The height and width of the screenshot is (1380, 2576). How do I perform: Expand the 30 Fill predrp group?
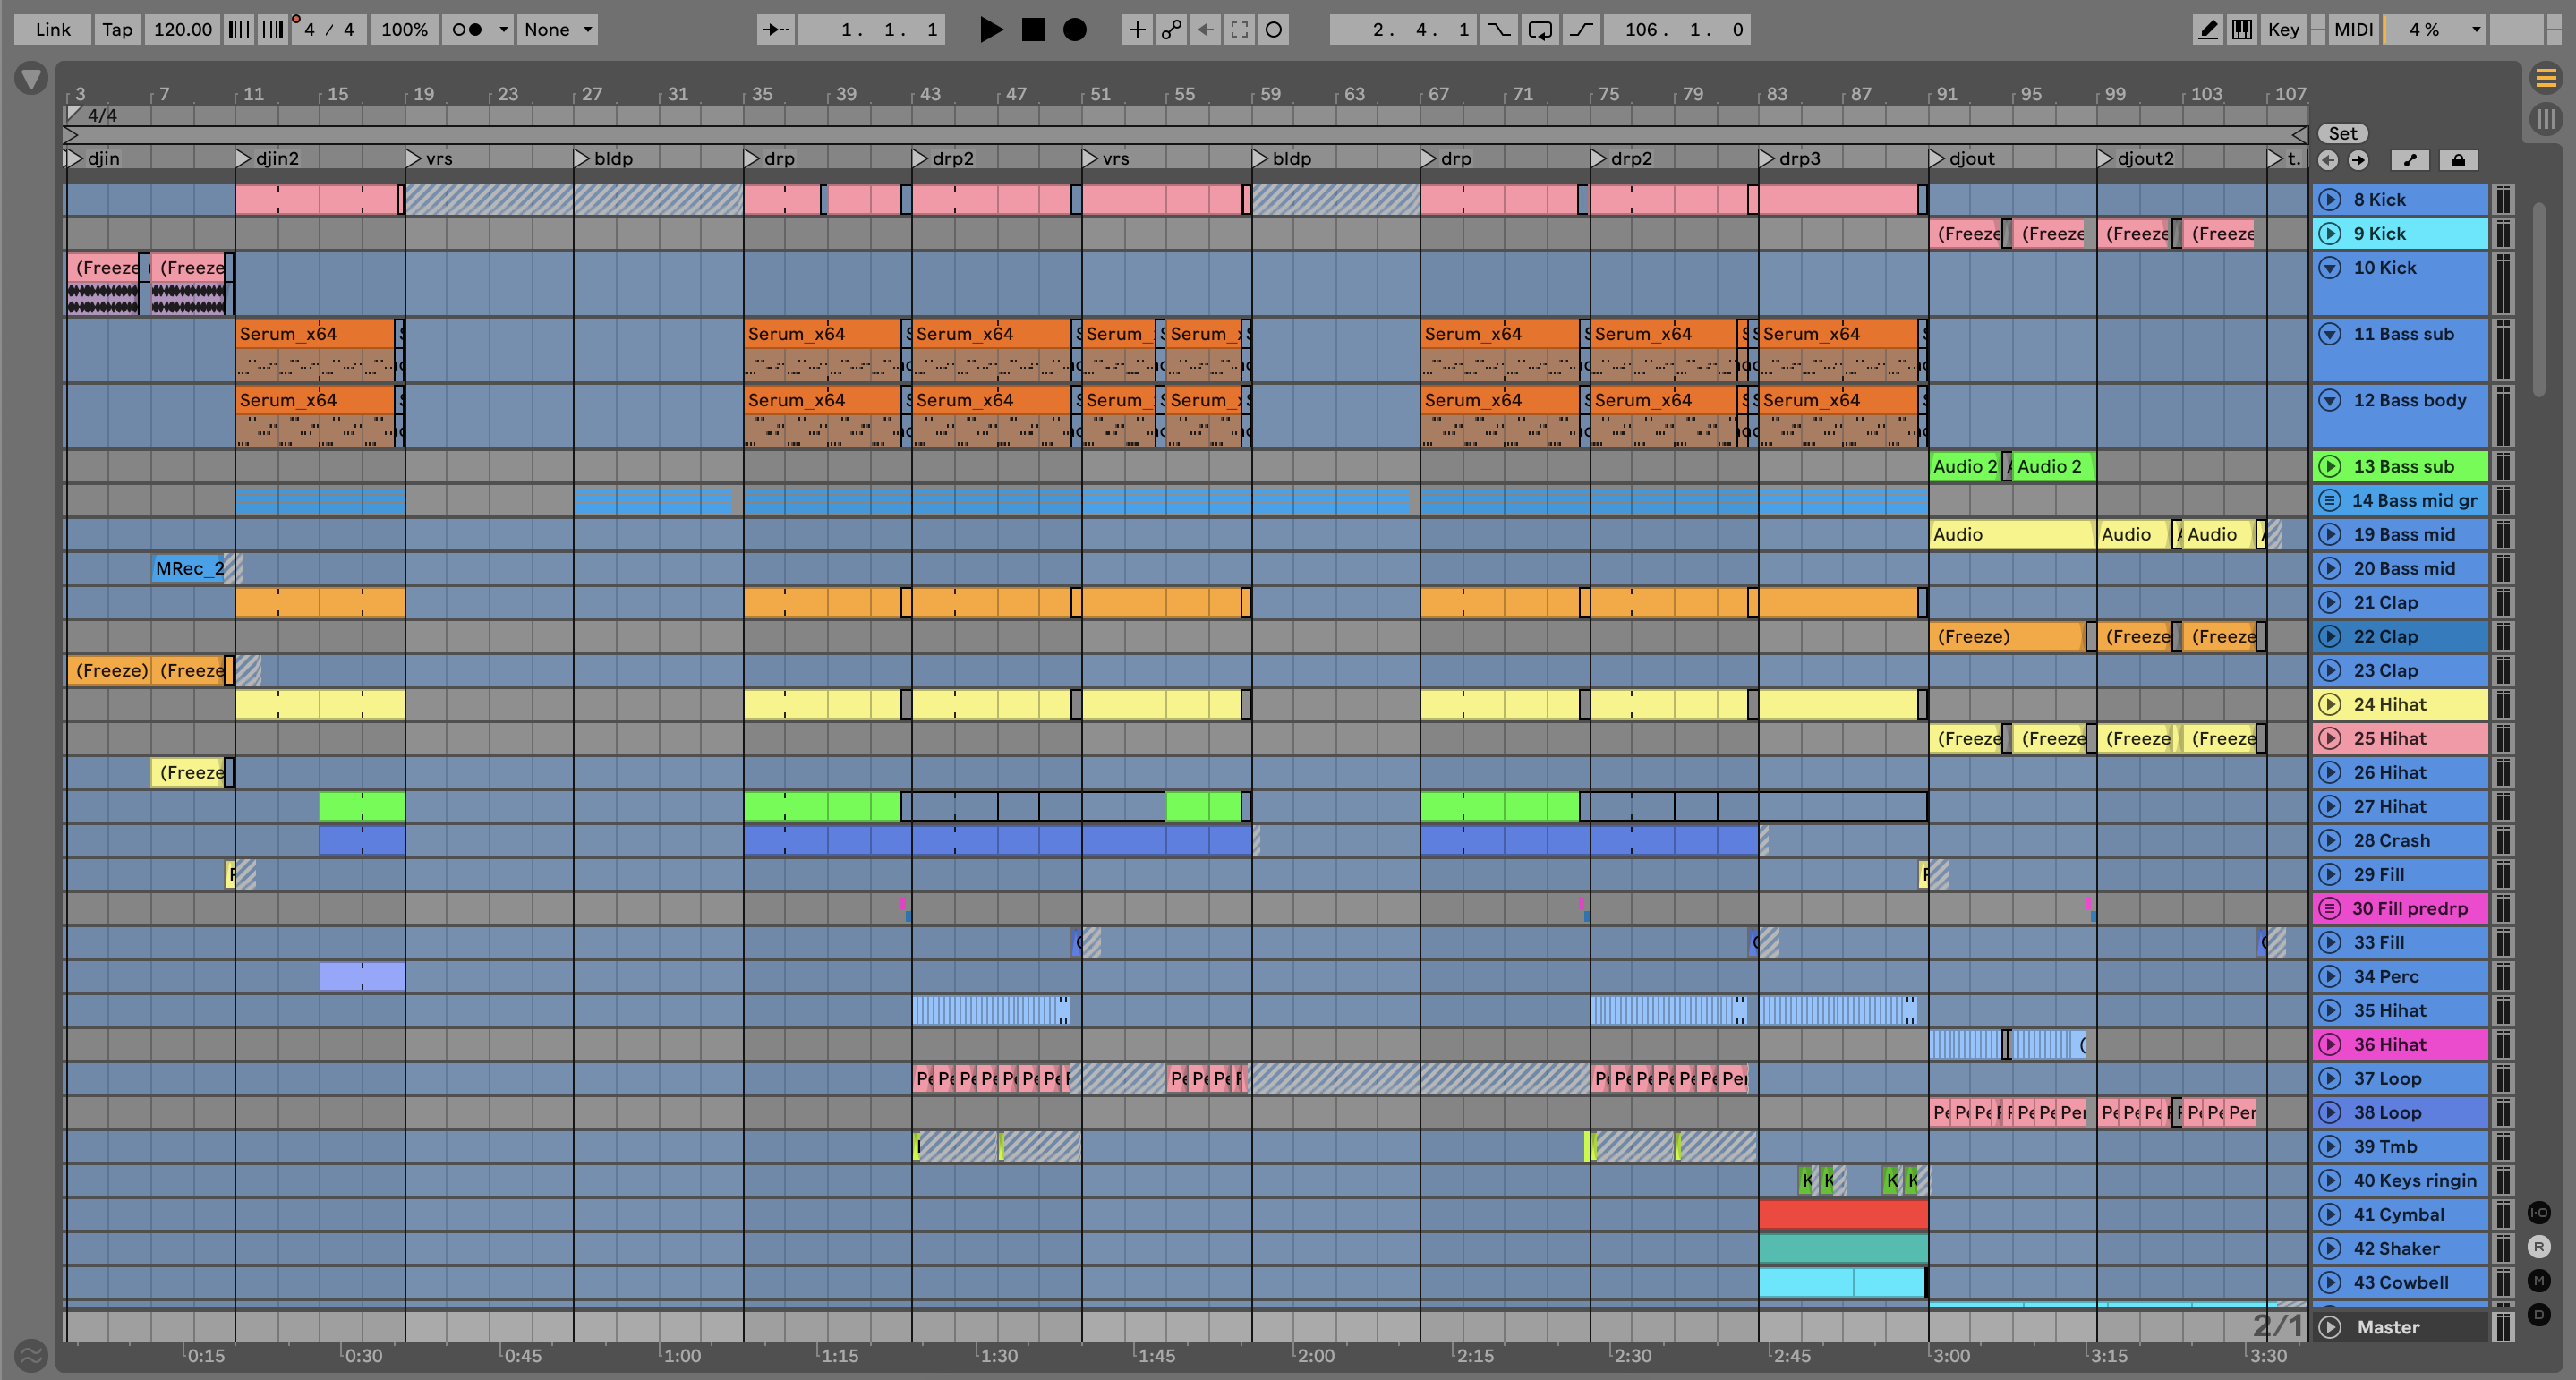pyautogui.click(x=2330, y=908)
